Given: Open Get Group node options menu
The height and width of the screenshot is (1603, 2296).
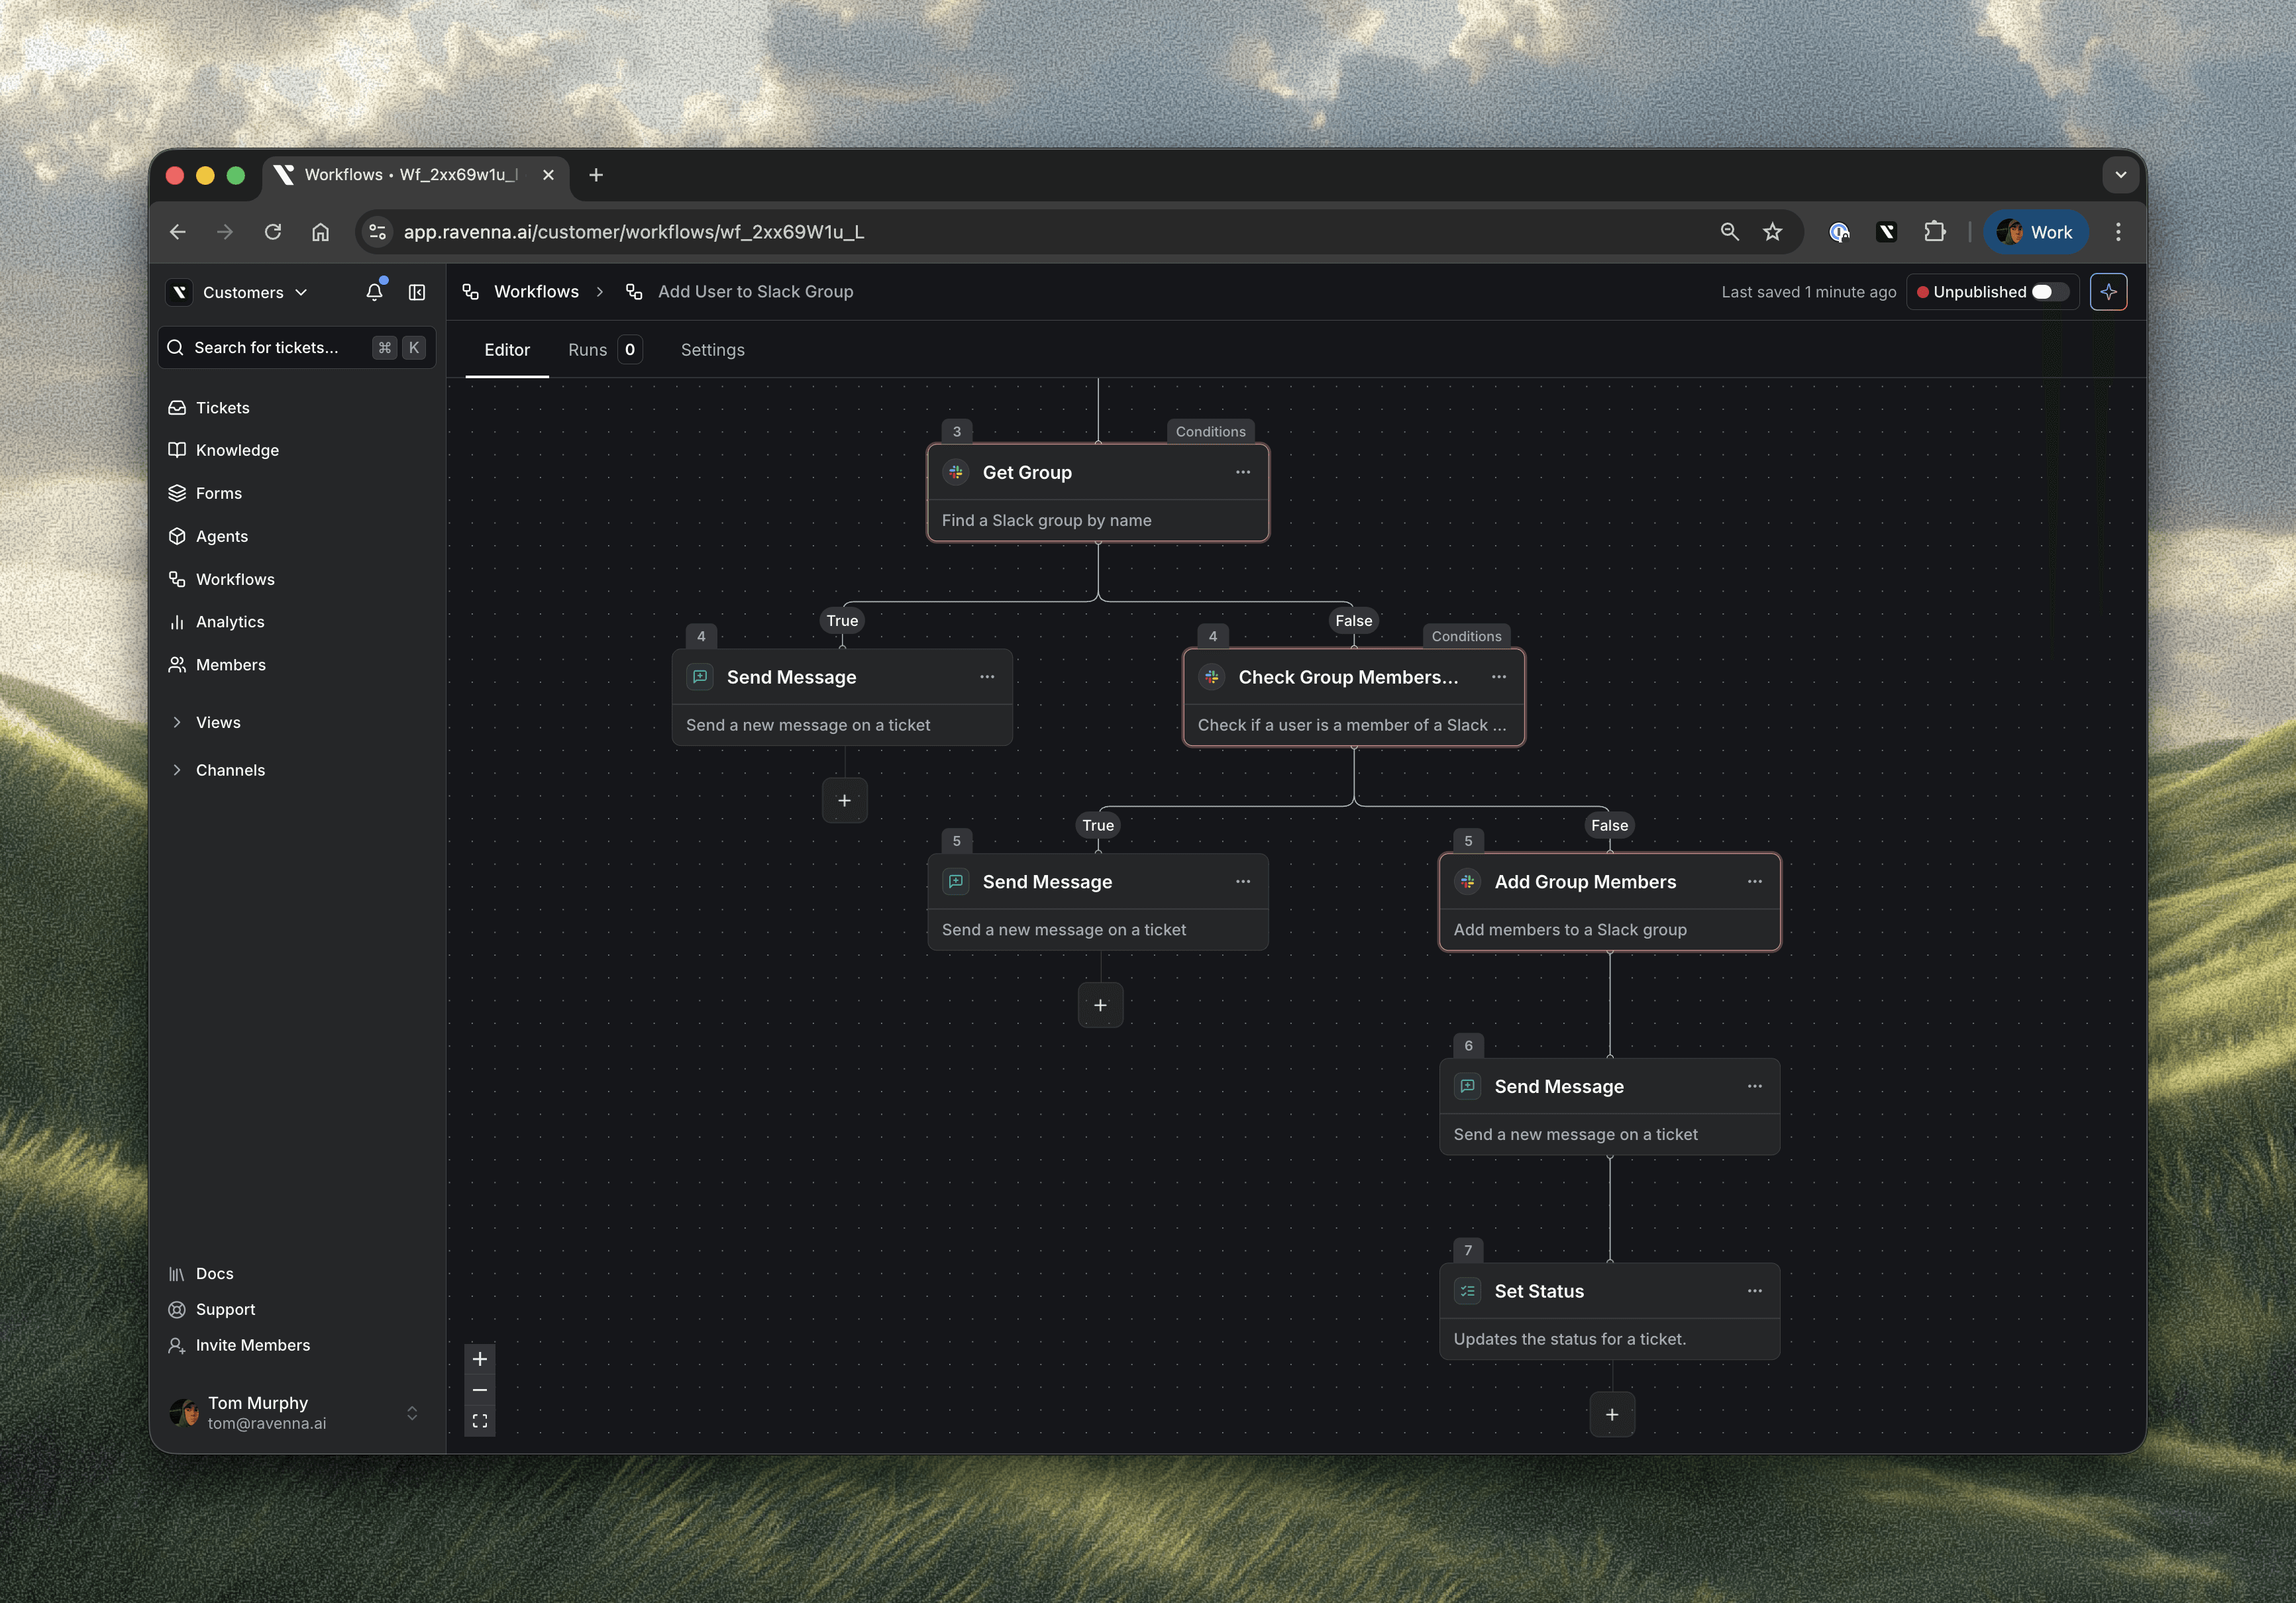Looking at the screenshot, I should [1243, 472].
